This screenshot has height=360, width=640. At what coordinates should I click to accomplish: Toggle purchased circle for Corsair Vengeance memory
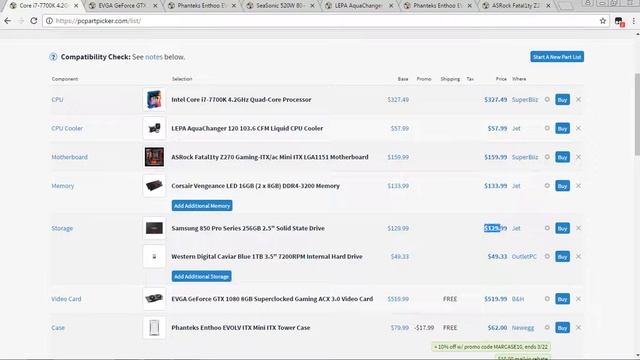[547, 186]
